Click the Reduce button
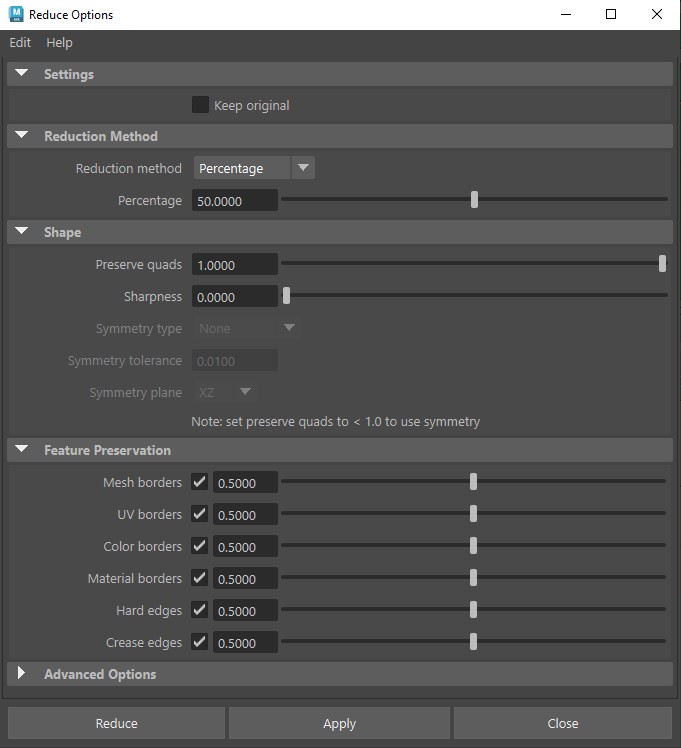This screenshot has height=748, width=681. 117,723
